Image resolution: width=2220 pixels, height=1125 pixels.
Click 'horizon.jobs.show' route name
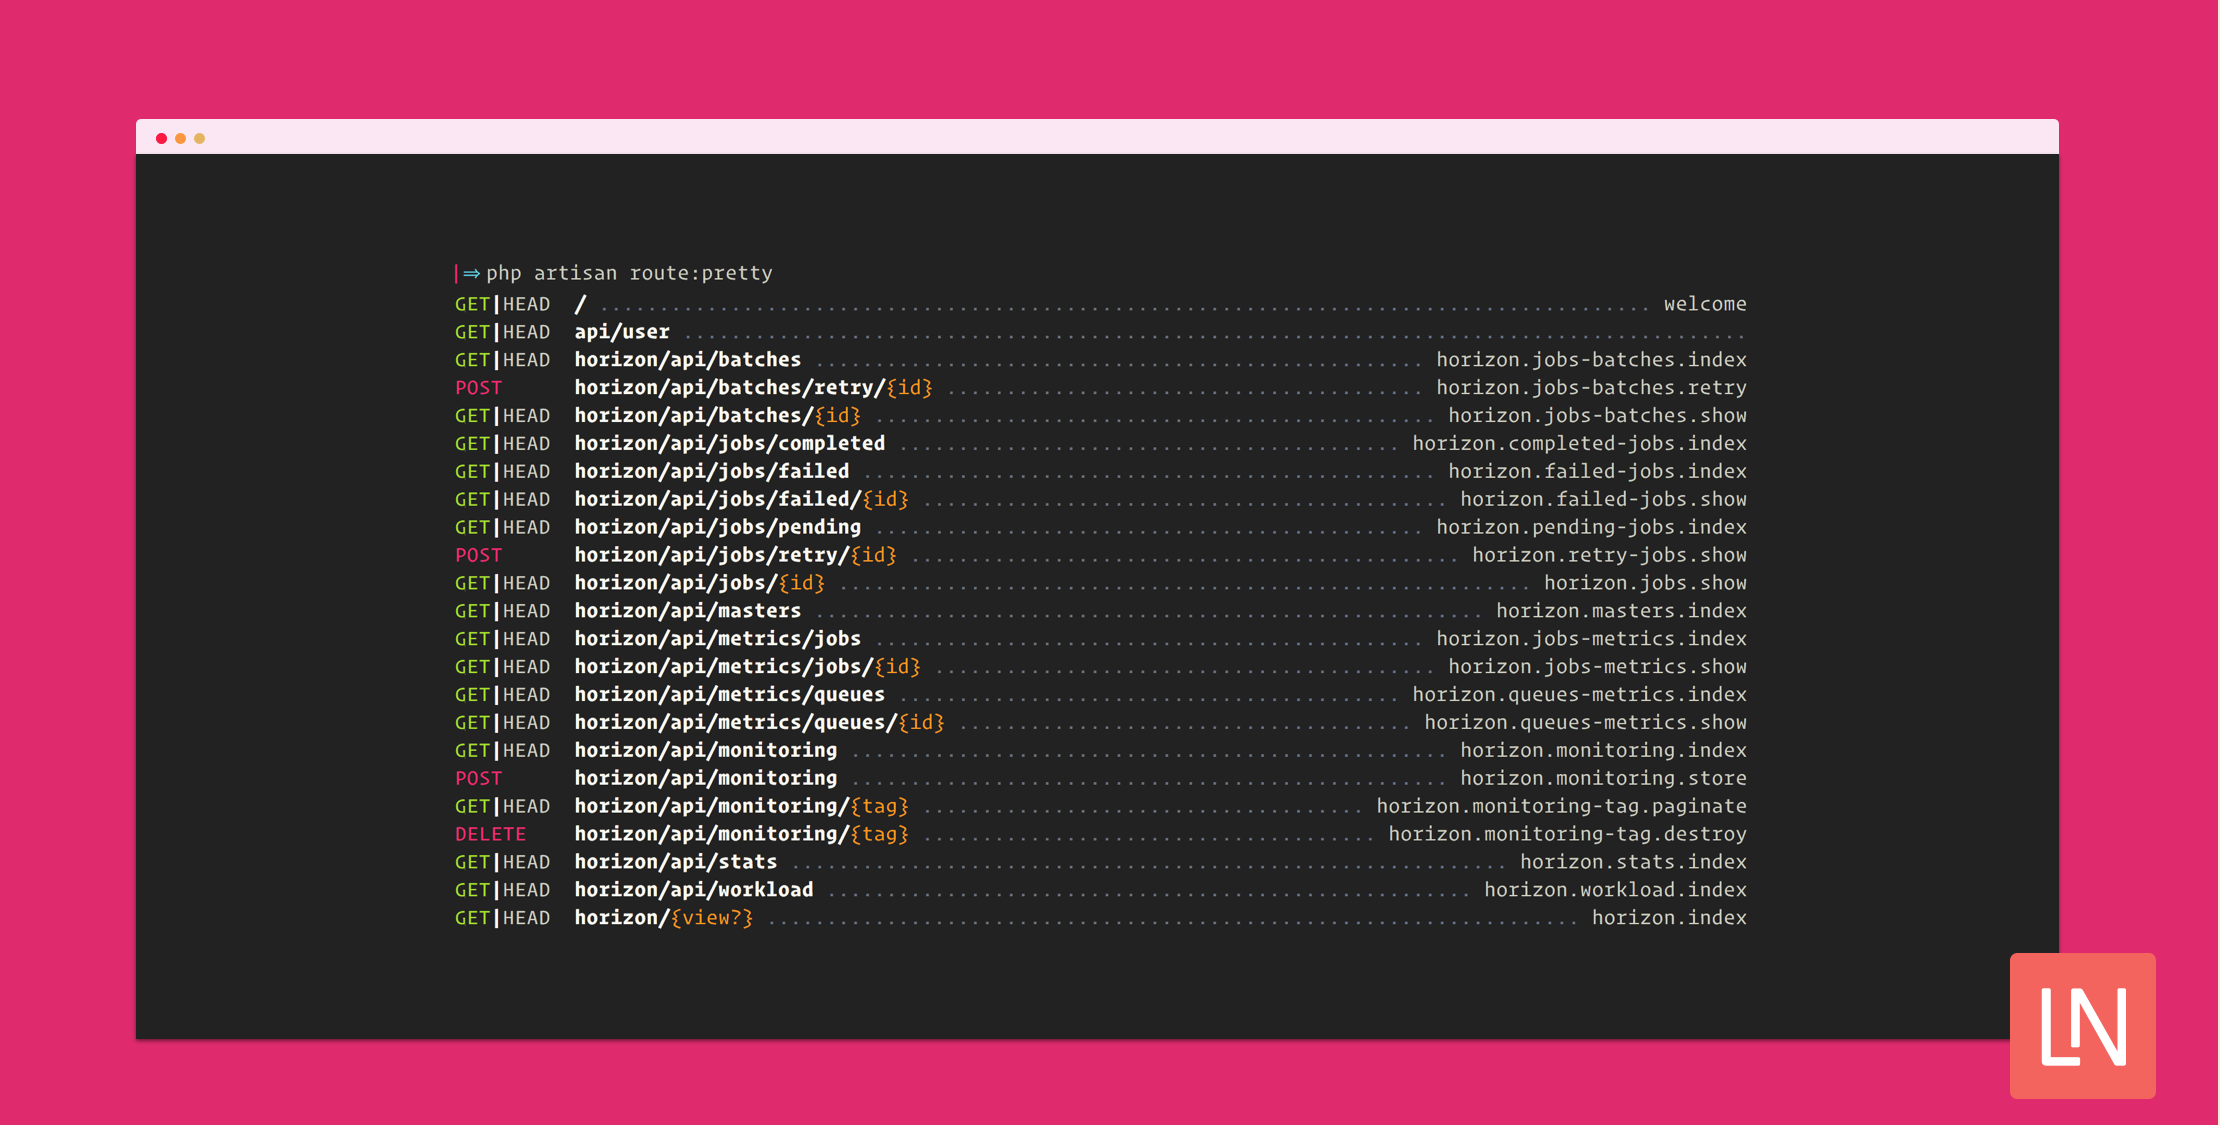coord(1645,583)
